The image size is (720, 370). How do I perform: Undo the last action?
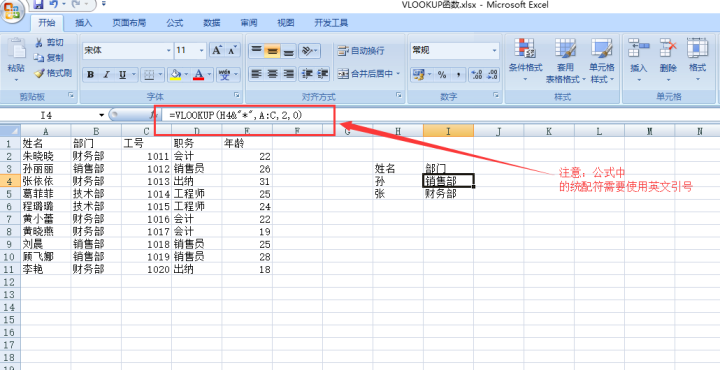click(x=53, y=5)
